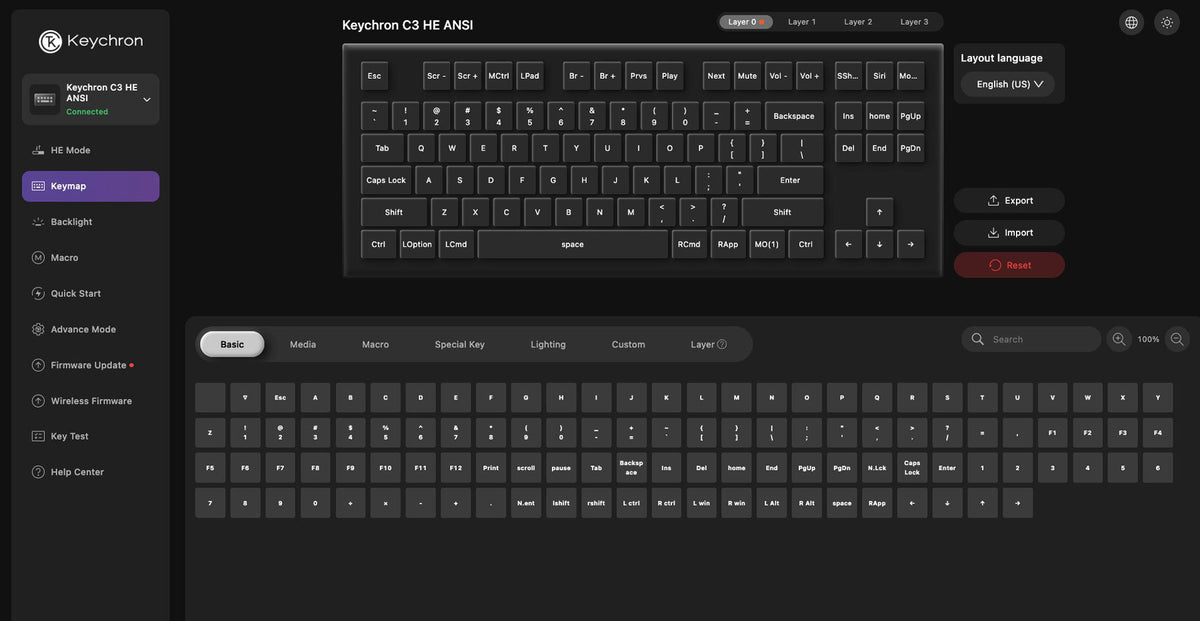Open the English (US) layout language dropdown
This screenshot has width=1200, height=621.
click(1008, 84)
